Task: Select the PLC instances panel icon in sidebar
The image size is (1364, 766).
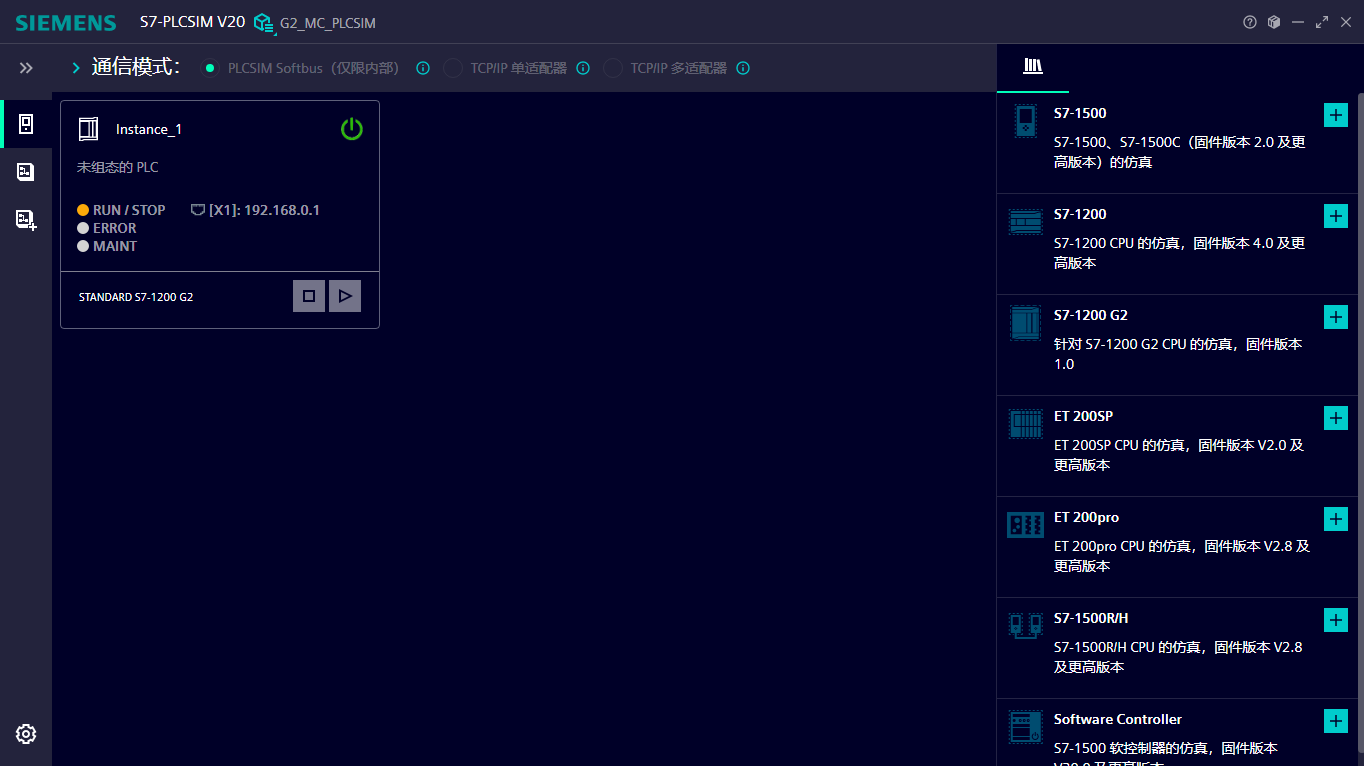Action: coord(25,123)
